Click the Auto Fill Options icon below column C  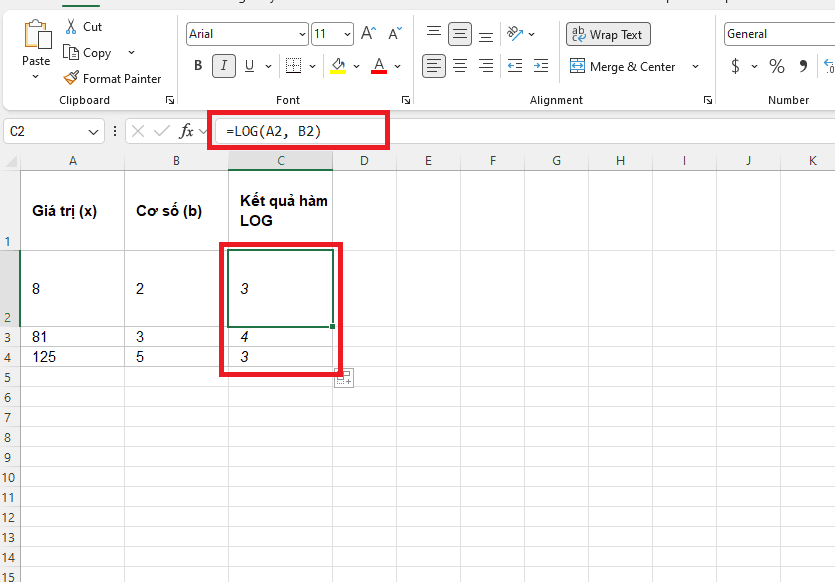[x=344, y=378]
